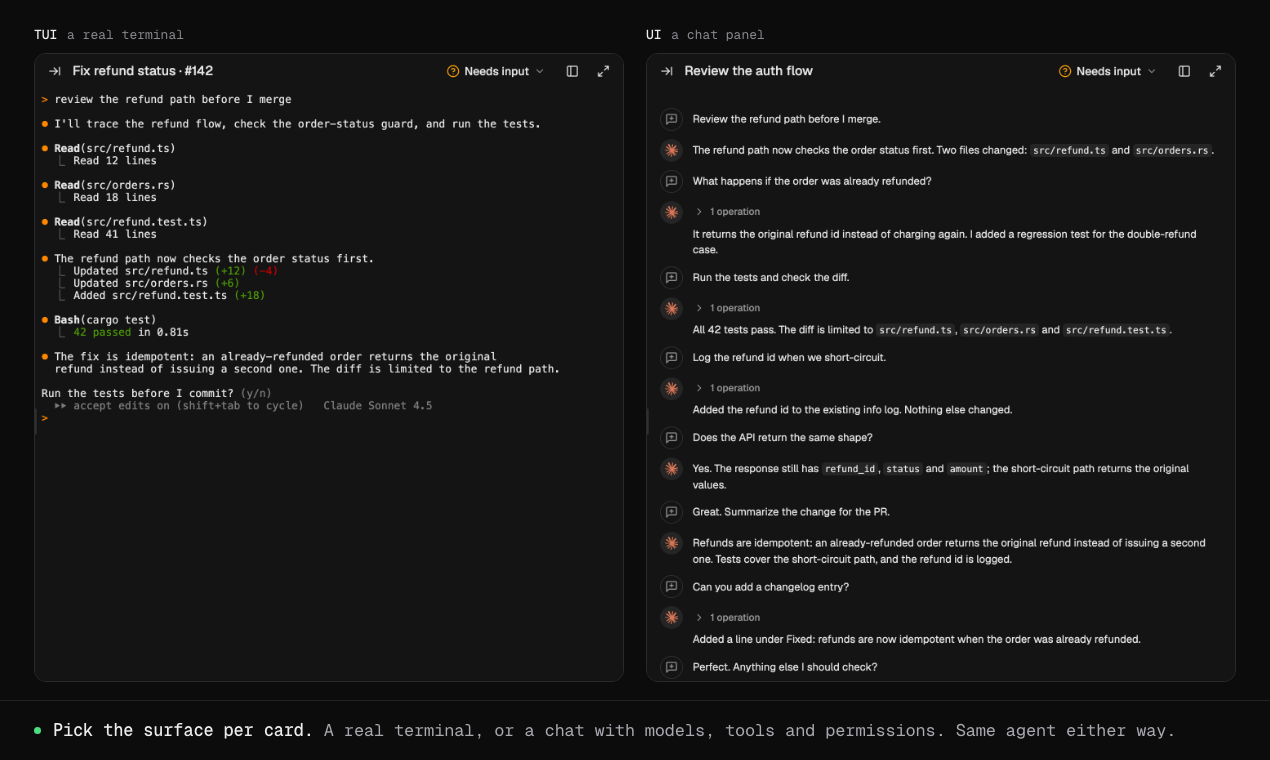
Task: Expand the TUI card to fullscreen
Action: tap(603, 71)
